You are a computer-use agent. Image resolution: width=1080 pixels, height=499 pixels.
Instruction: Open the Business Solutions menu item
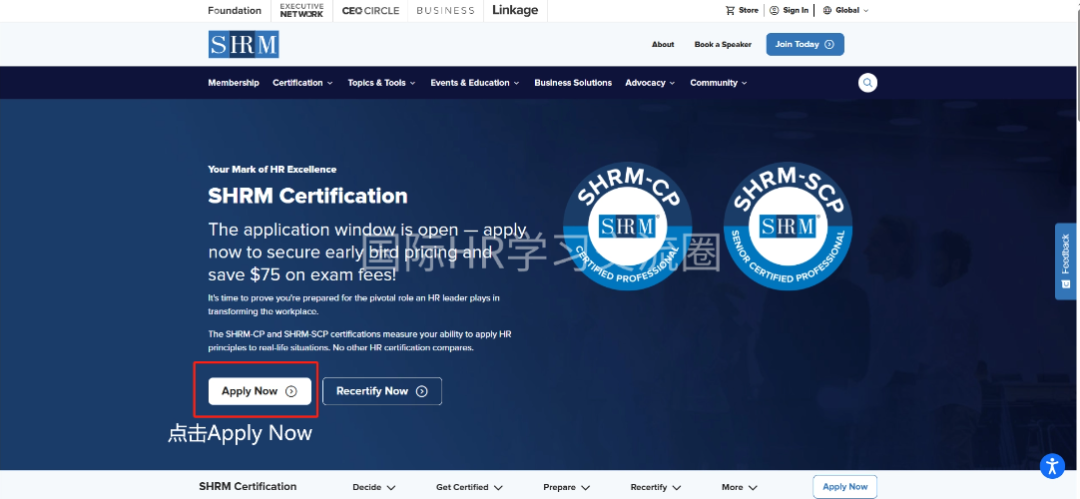(573, 83)
